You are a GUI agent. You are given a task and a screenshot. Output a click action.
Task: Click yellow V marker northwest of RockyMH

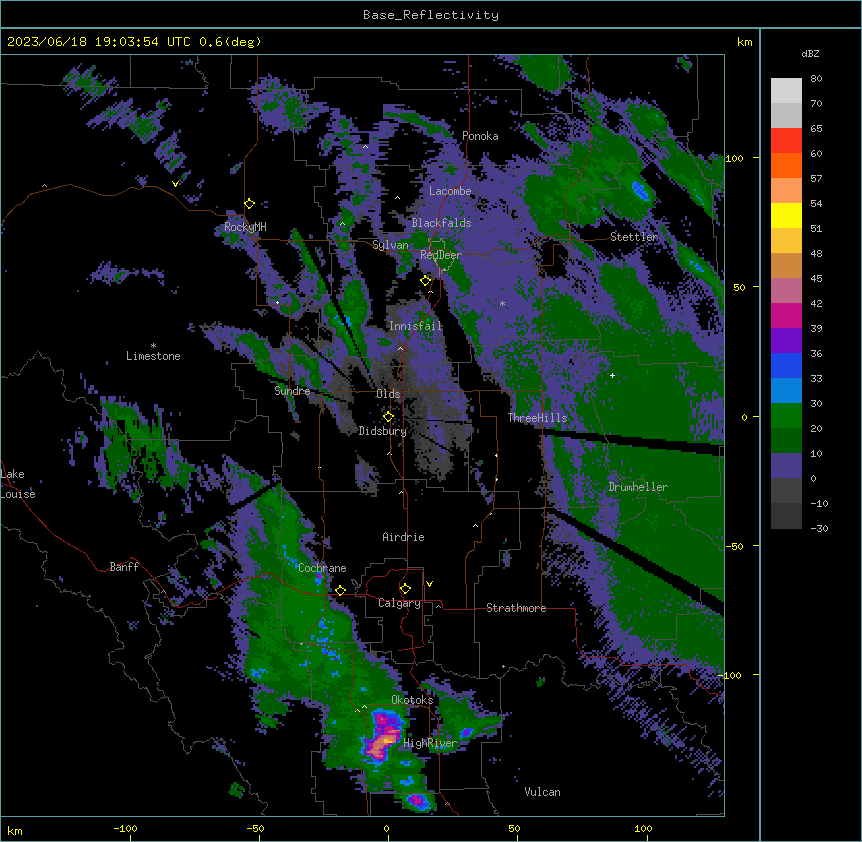point(175,184)
